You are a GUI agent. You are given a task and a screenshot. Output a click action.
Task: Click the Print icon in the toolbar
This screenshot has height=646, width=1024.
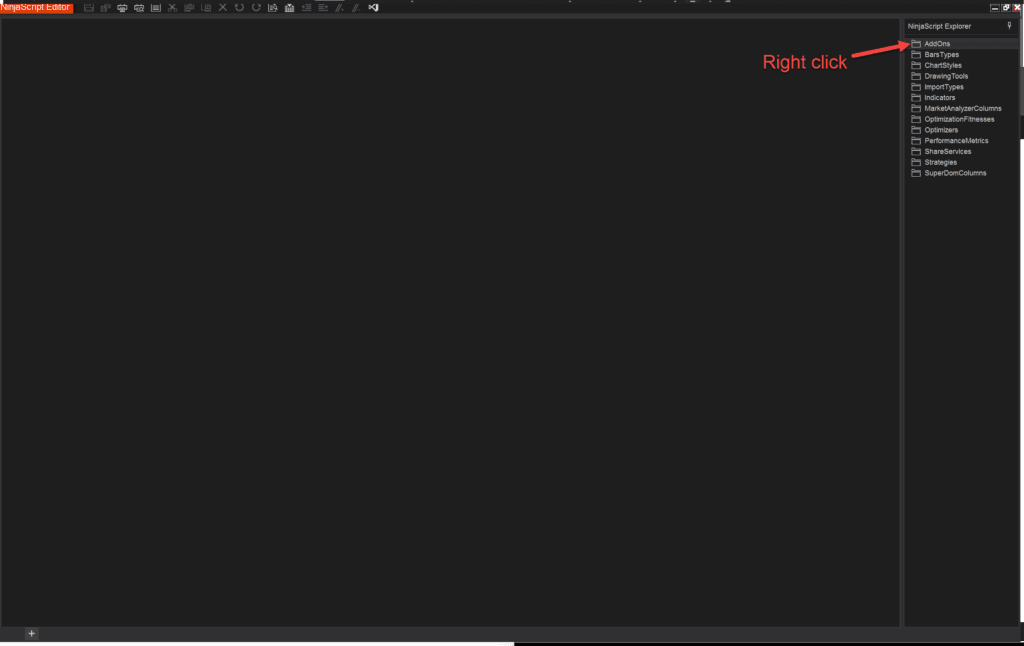(122, 8)
